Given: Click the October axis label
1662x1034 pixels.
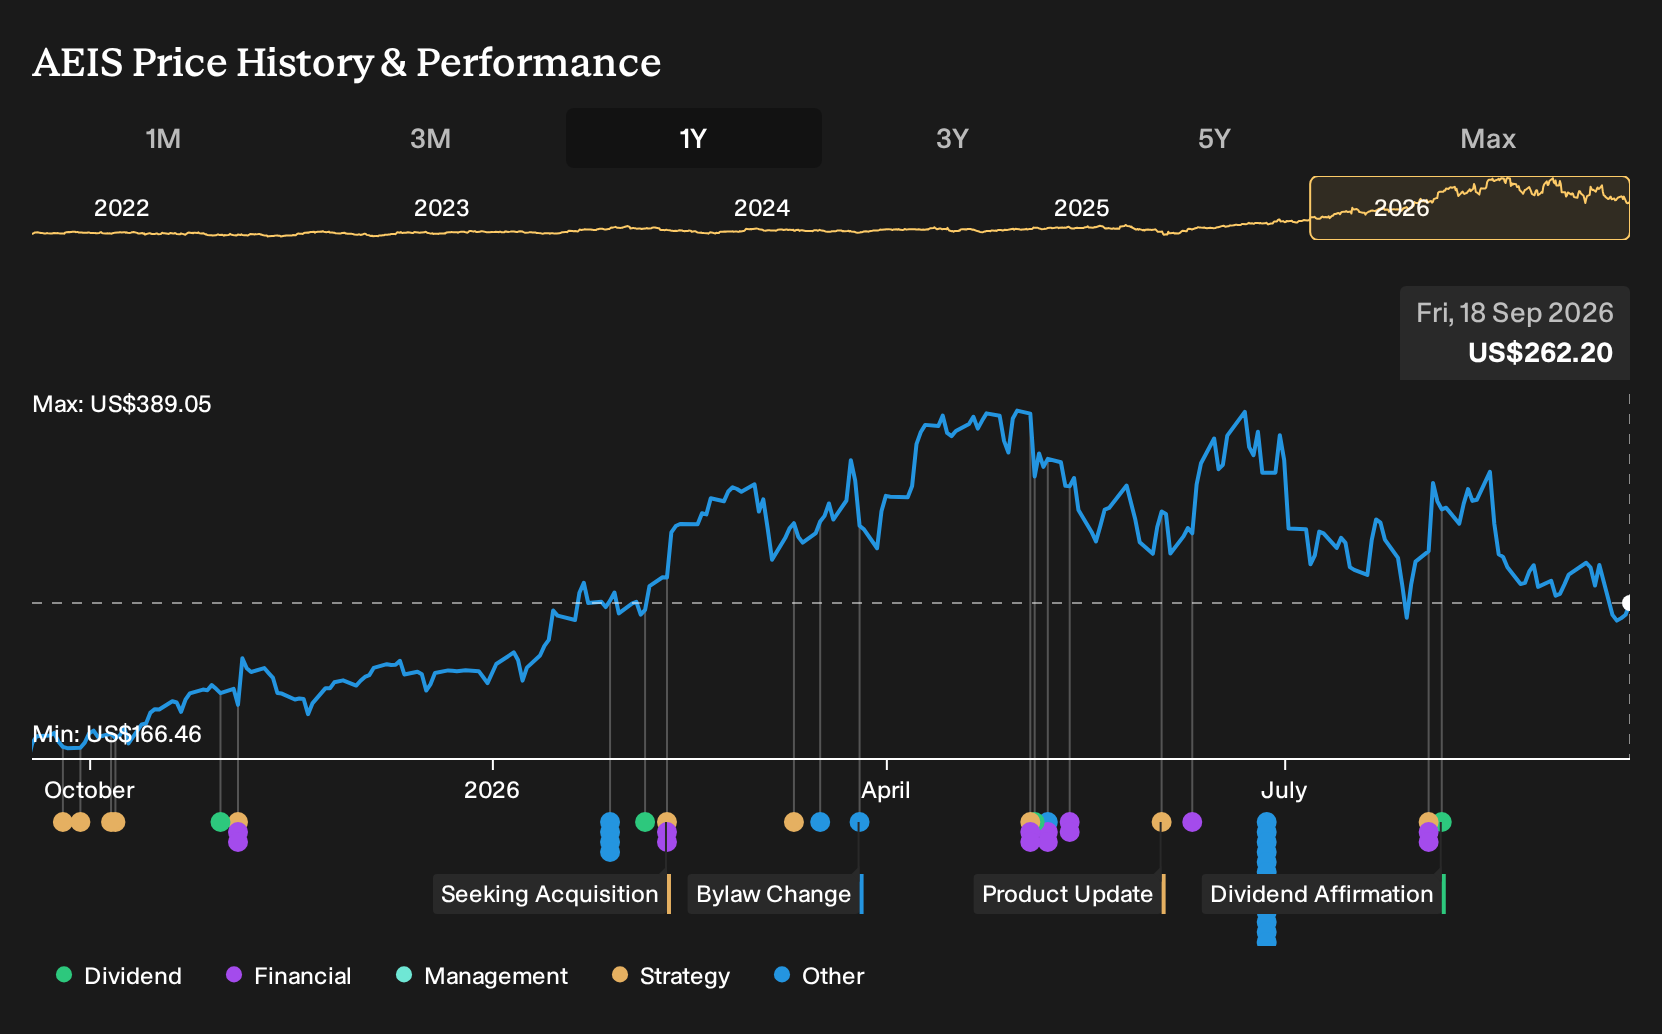Looking at the screenshot, I should (89, 790).
